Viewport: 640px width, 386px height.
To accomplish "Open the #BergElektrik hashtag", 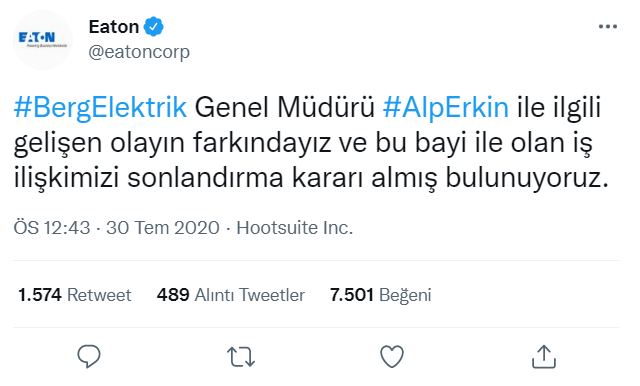I will (100, 107).
